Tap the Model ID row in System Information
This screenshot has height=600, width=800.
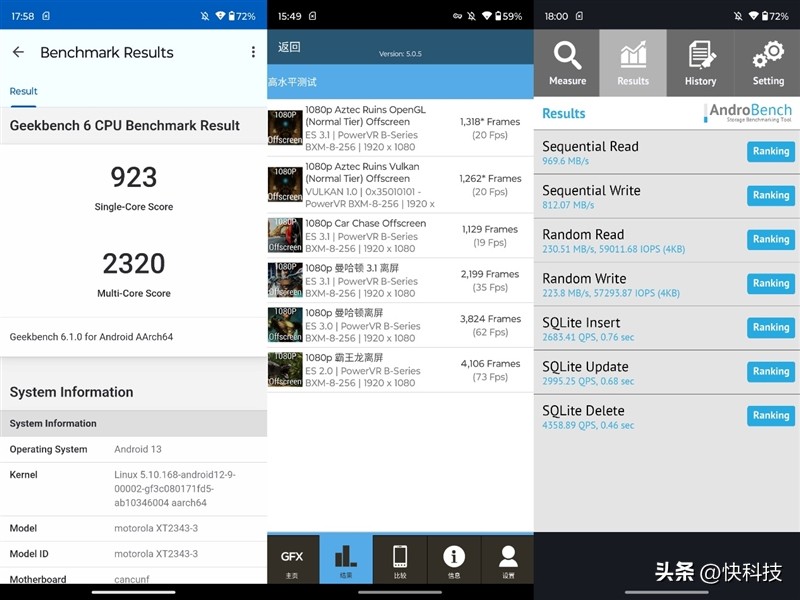click(x=134, y=554)
